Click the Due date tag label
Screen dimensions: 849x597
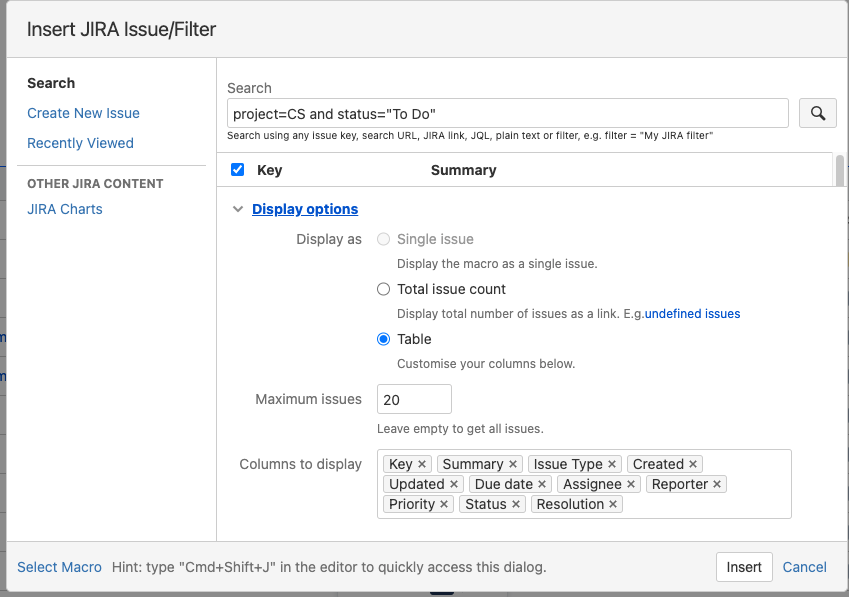504,484
